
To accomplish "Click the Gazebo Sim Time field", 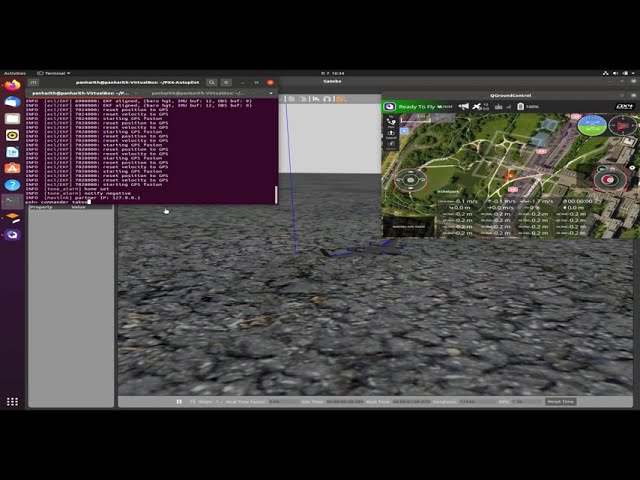I will pos(344,402).
